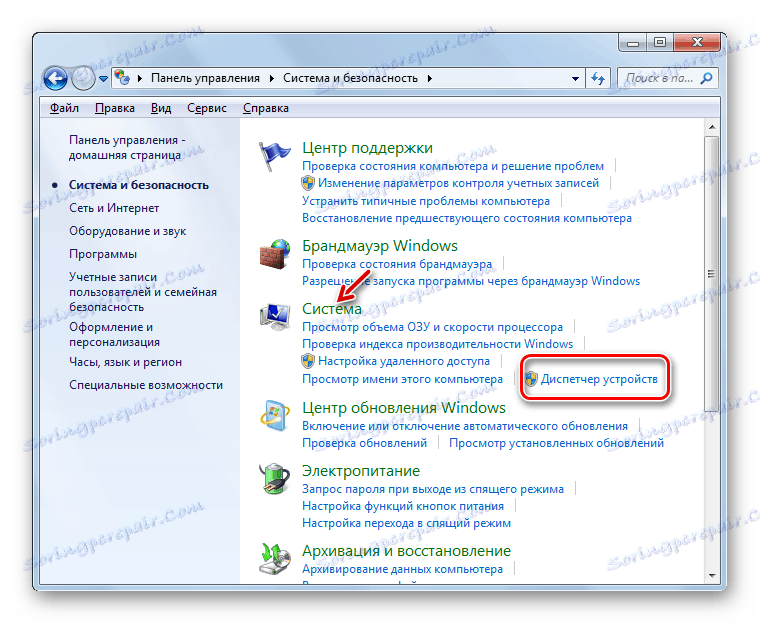Open Просмотр объема ОЗУ и скорости процессора
Image resolution: width=760 pixels, height=624 pixels.
pyautogui.click(x=432, y=327)
